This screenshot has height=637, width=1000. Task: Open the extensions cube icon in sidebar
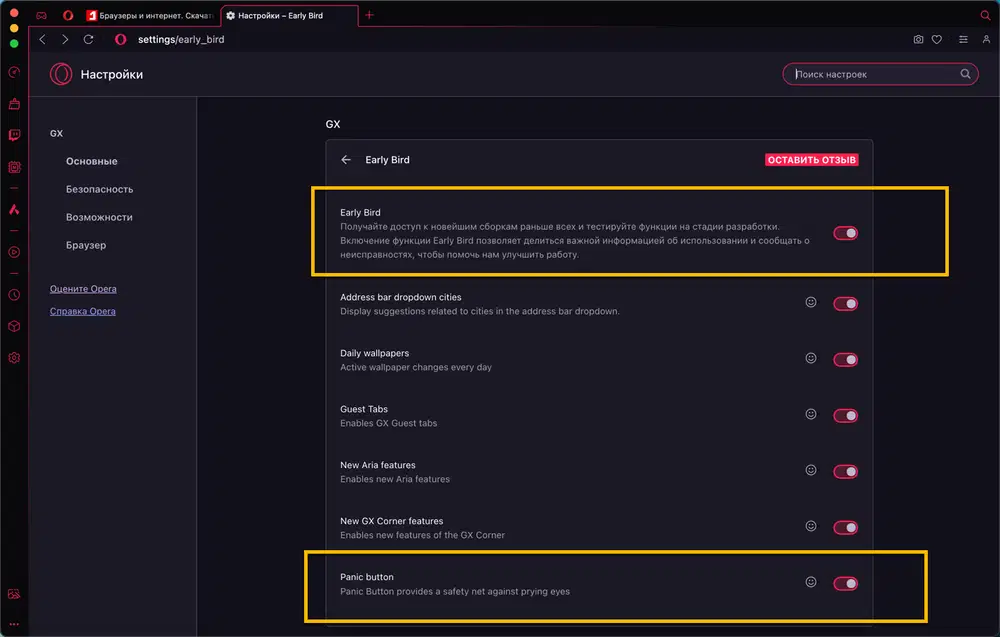tap(14, 326)
